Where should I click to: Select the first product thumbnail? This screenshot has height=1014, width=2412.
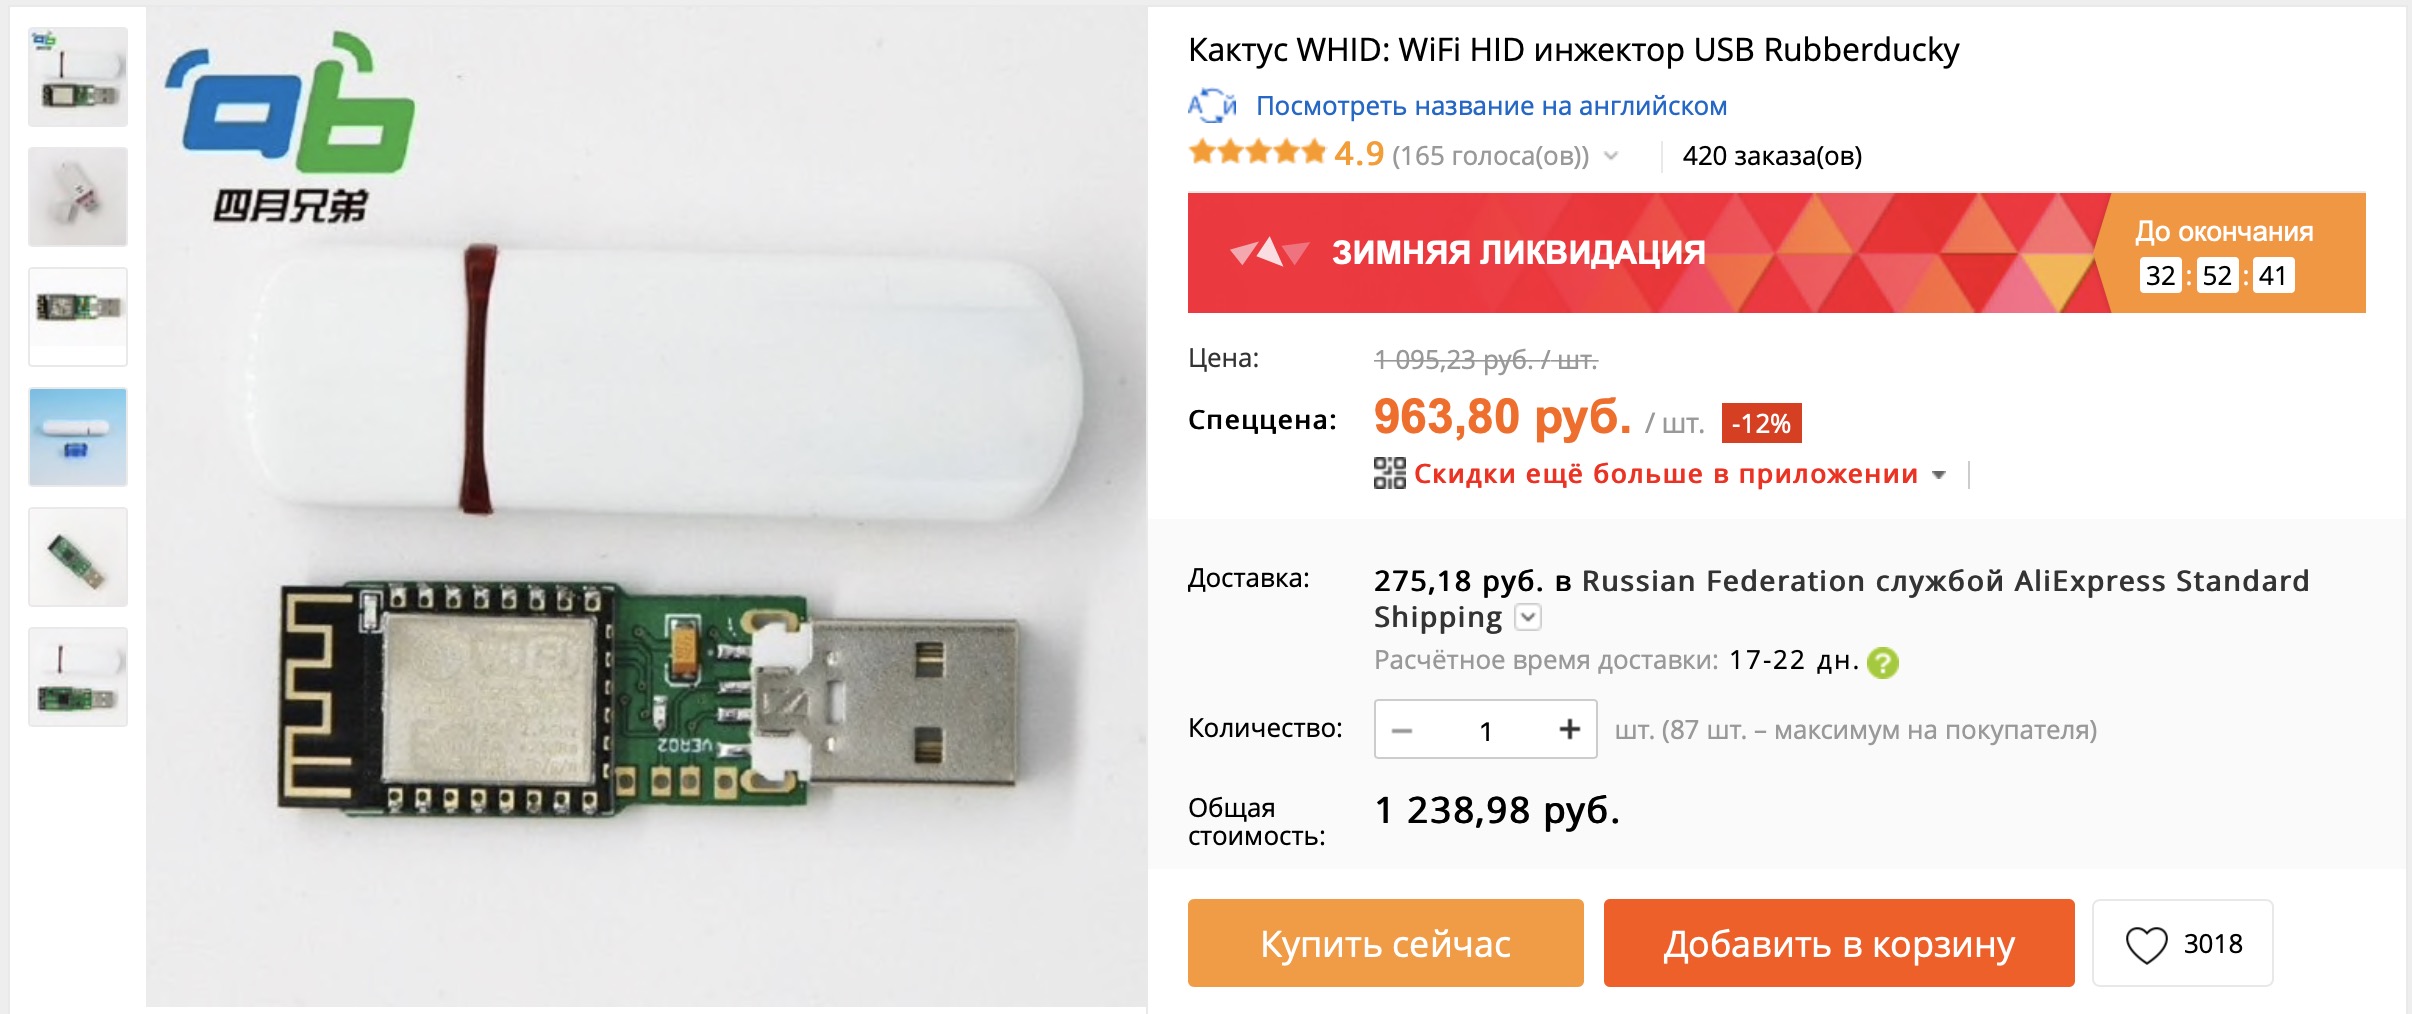pyautogui.click(x=78, y=77)
